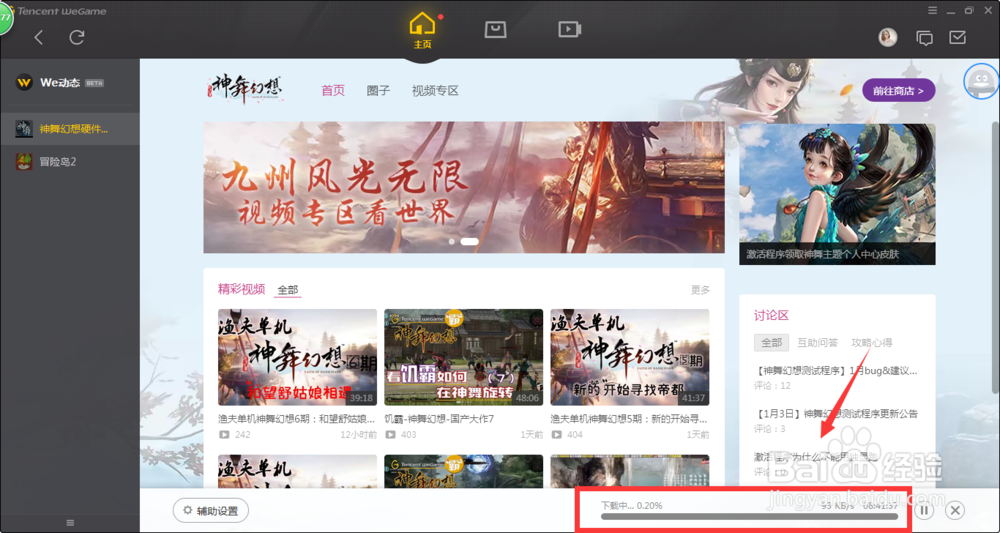Open title 渔夫单机神舞幻想6期
This screenshot has height=533, width=1000.
tap(297, 419)
